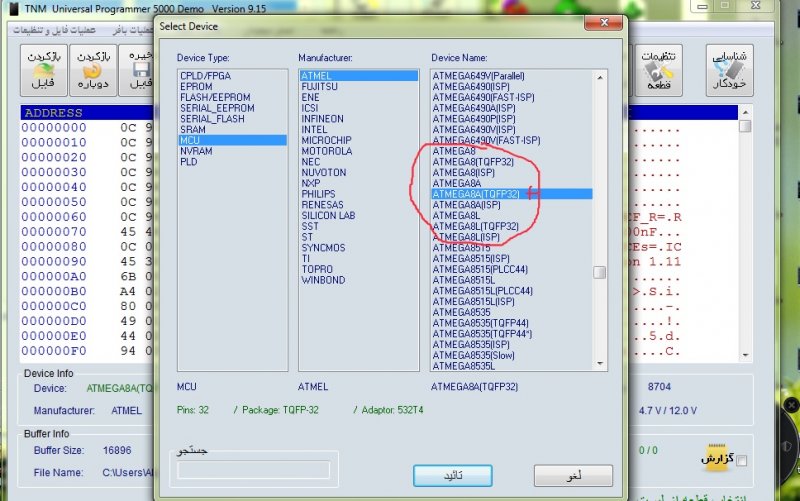Select ATMEGA8535(TQFP44) device

[x=481, y=323]
